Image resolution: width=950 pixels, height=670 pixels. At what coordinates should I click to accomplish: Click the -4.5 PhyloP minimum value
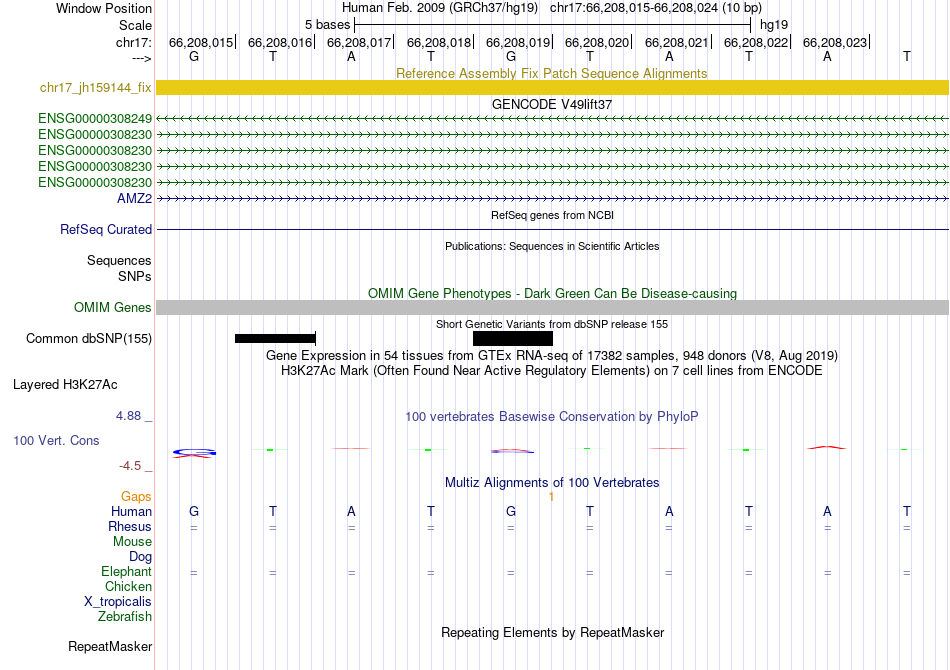click(130, 466)
